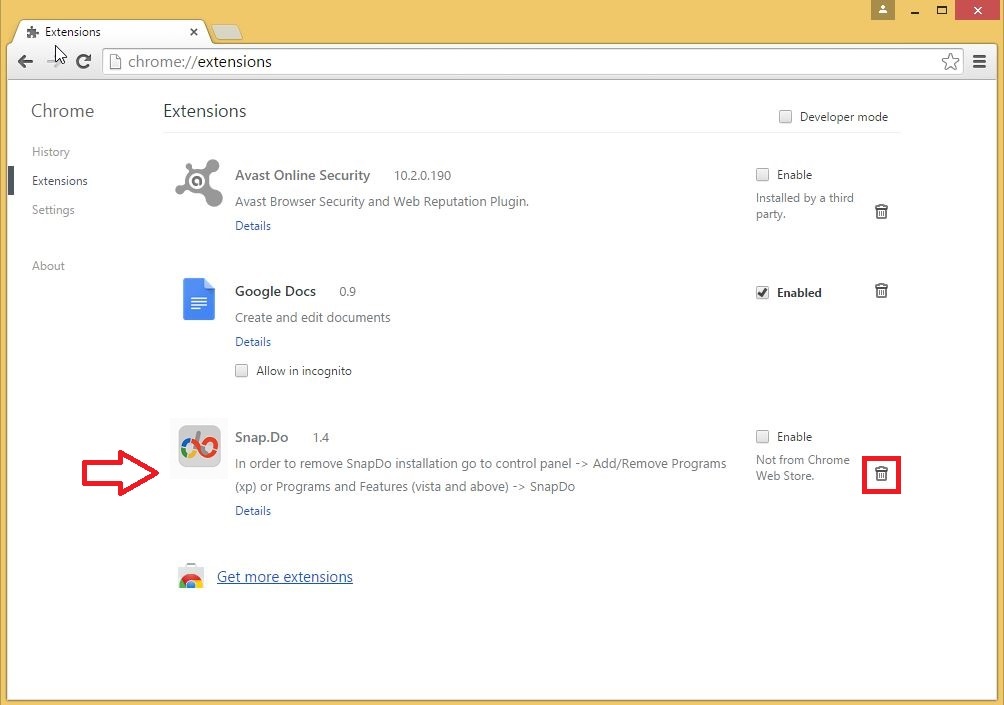Click the back navigation arrow
The height and width of the screenshot is (705, 1004).
click(x=25, y=61)
